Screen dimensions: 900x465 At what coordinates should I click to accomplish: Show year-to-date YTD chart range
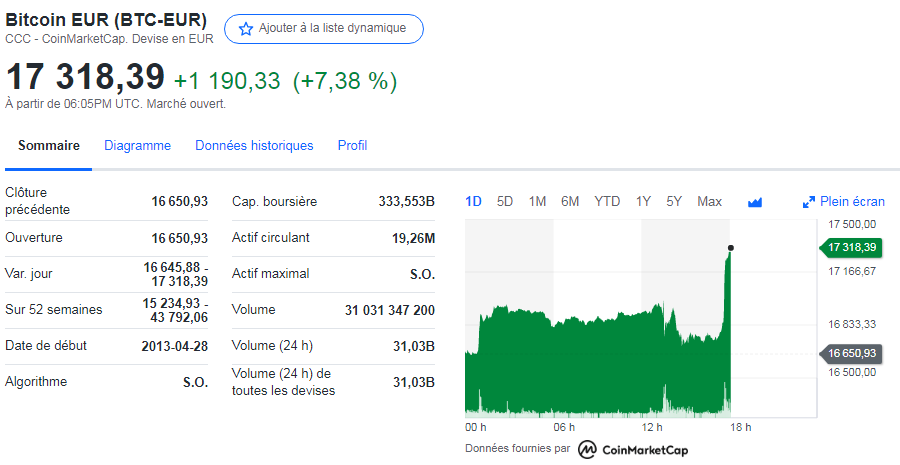tap(607, 202)
